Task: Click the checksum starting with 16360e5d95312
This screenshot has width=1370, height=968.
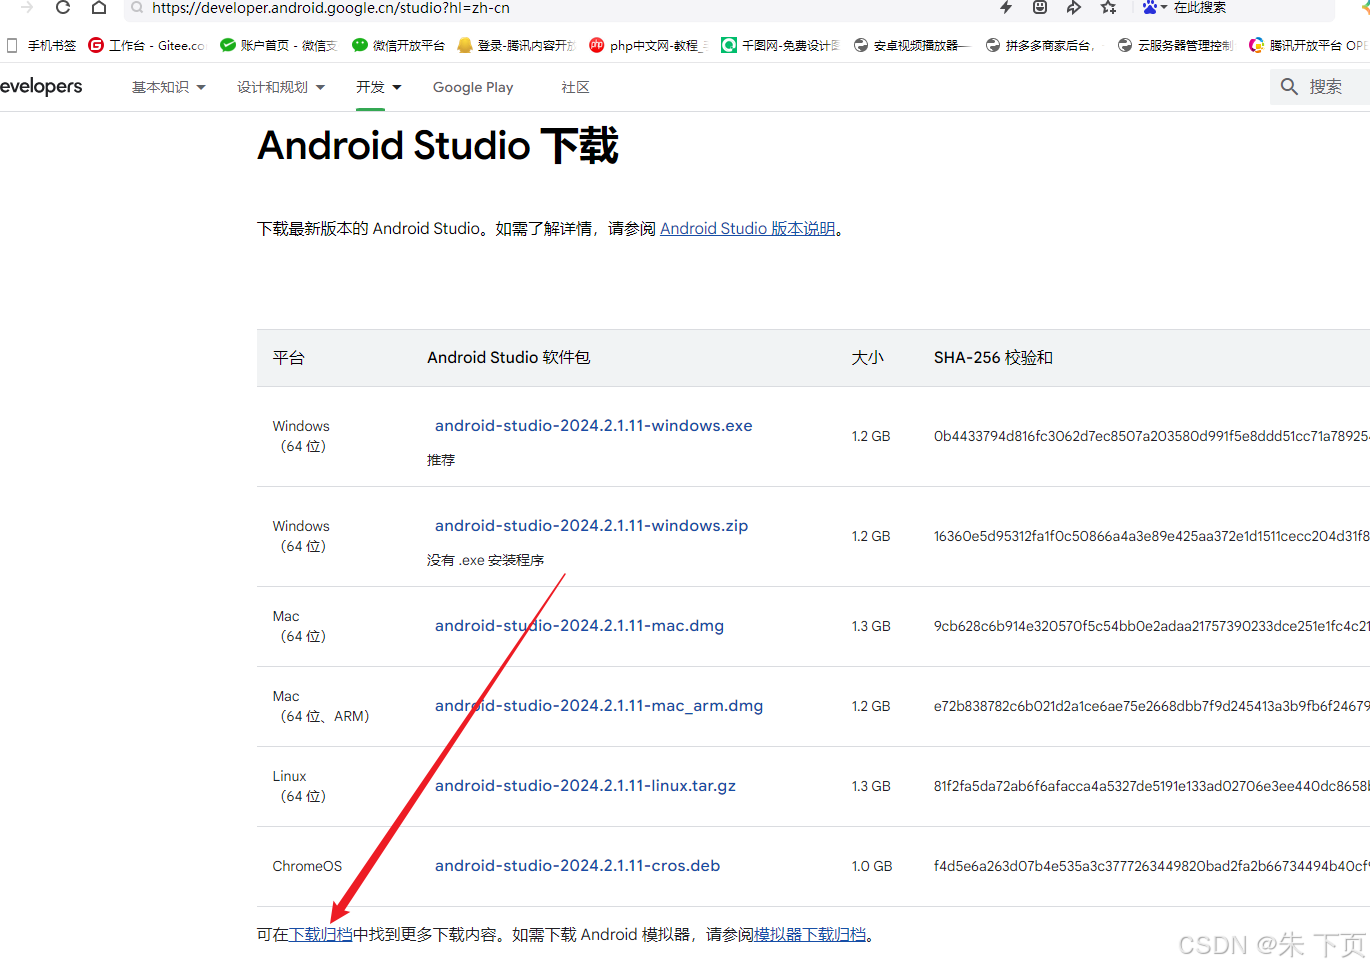Action: [1151, 536]
